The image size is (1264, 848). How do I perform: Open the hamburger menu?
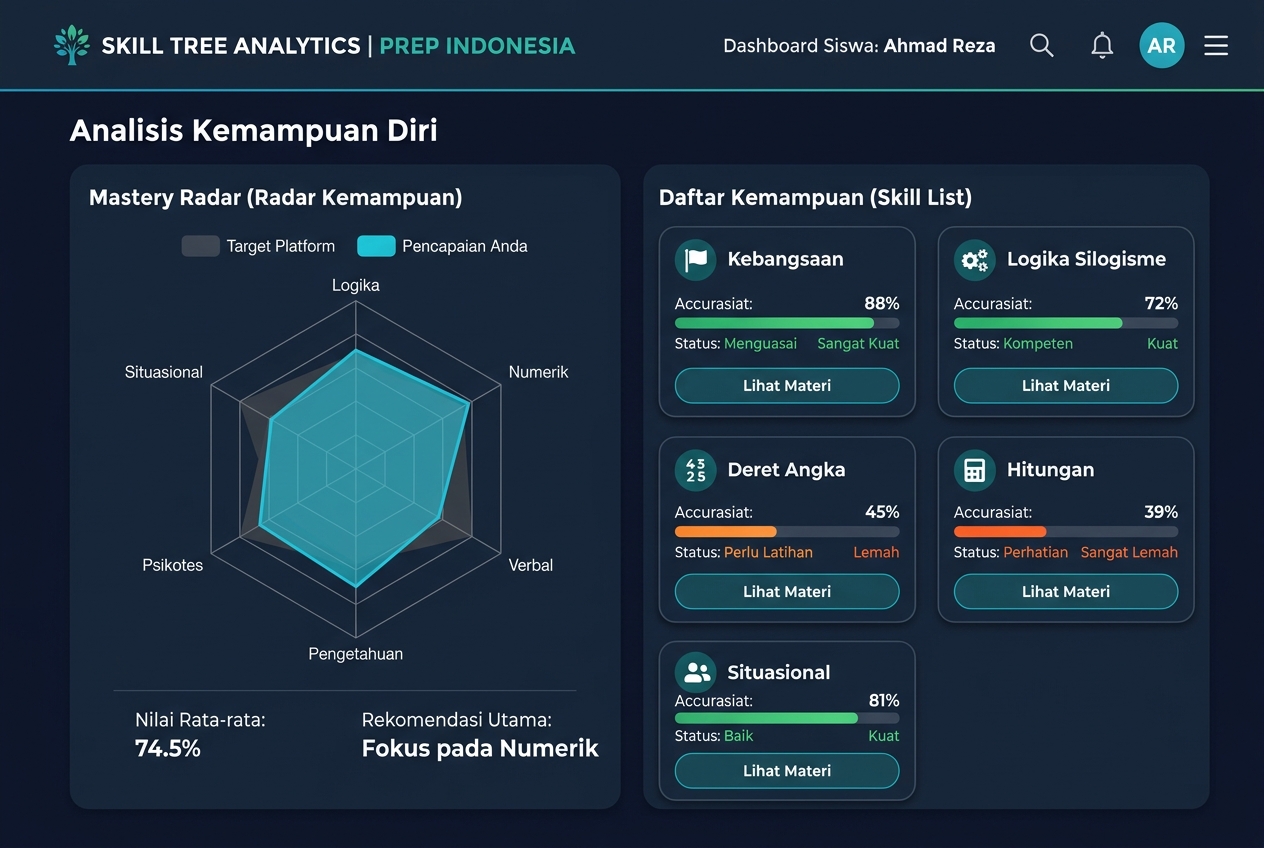click(1216, 45)
